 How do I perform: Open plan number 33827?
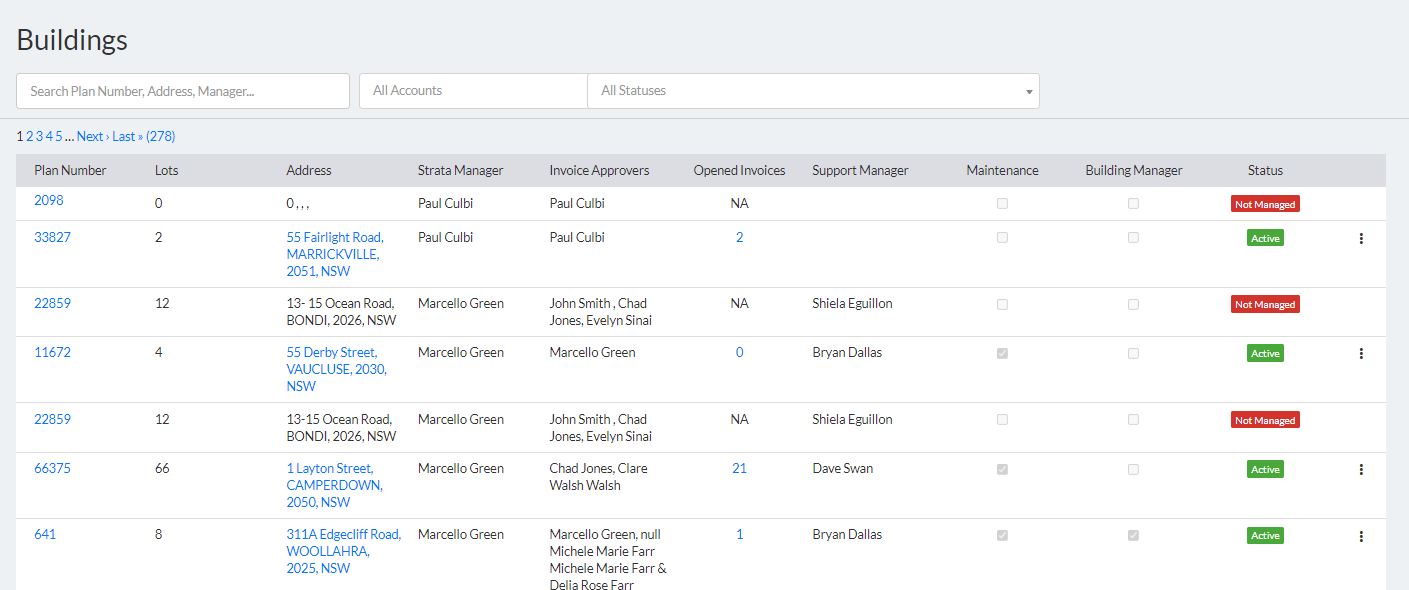click(x=52, y=237)
